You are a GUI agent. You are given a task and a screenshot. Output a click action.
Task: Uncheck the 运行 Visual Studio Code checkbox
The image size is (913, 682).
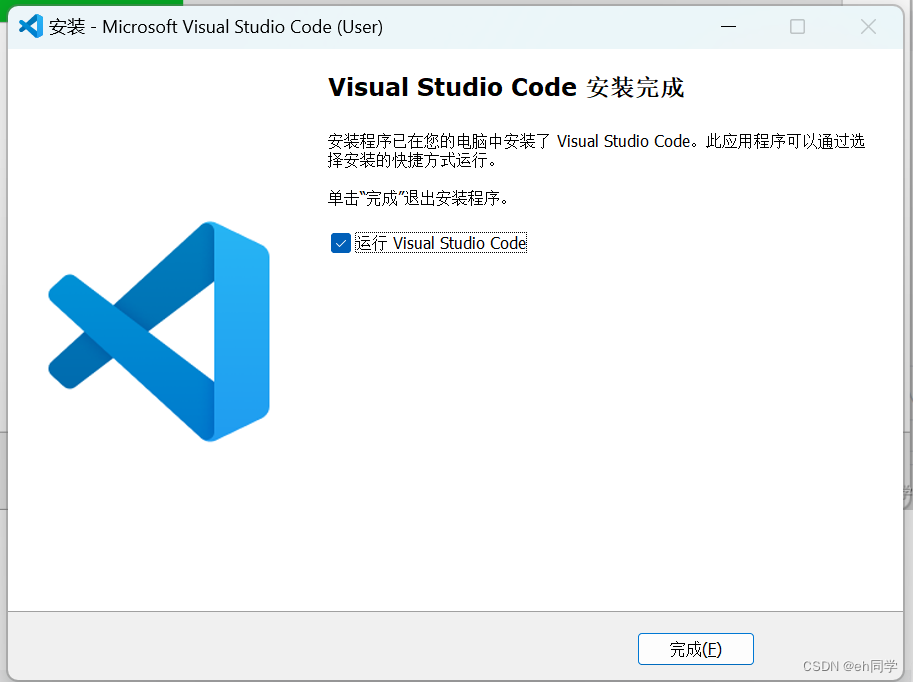pos(341,243)
